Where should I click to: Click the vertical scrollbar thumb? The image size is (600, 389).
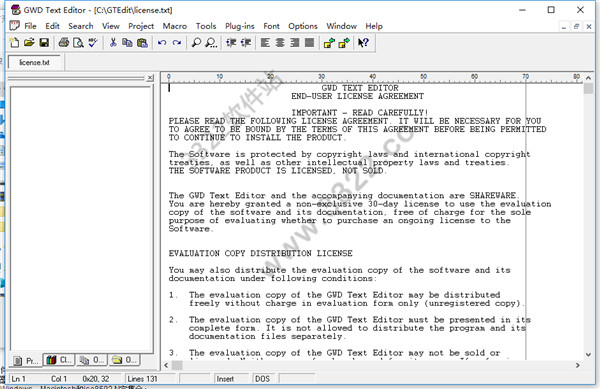pos(588,88)
